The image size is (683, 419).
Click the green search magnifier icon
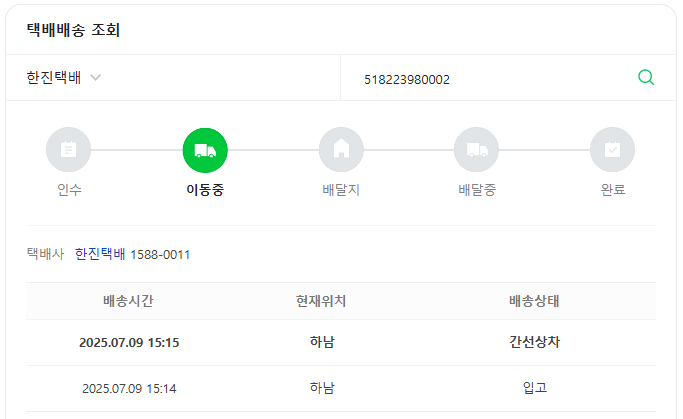[x=646, y=78]
